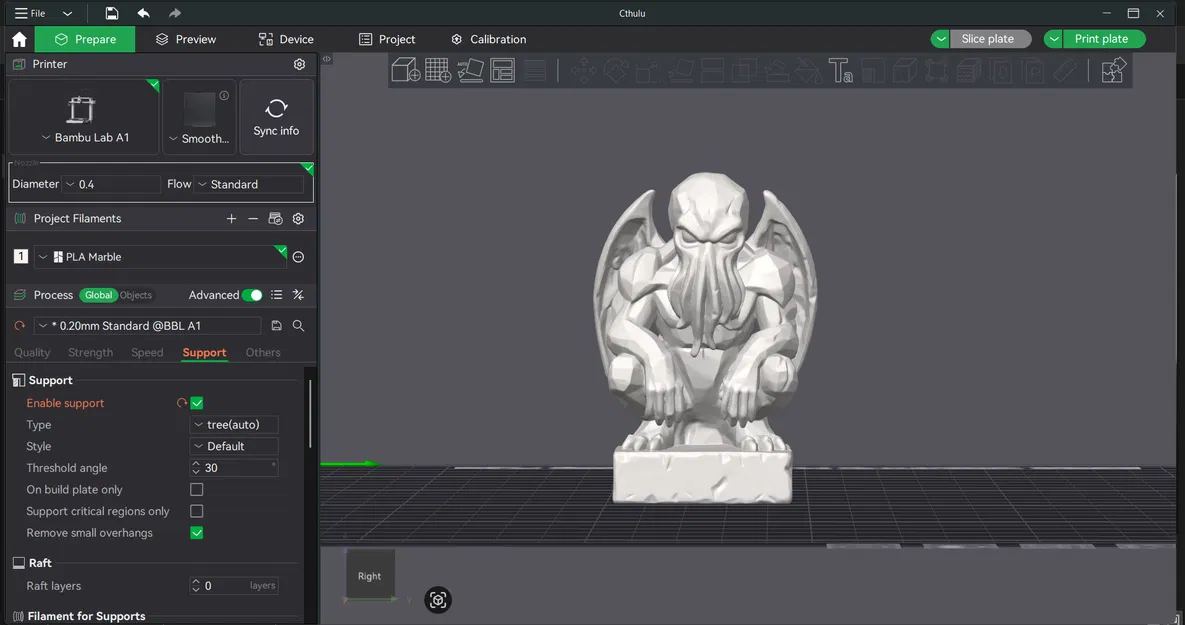Disable the Remove small overhangs checkbox
Screen dimensions: 1185x625
pyautogui.click(x=196, y=532)
